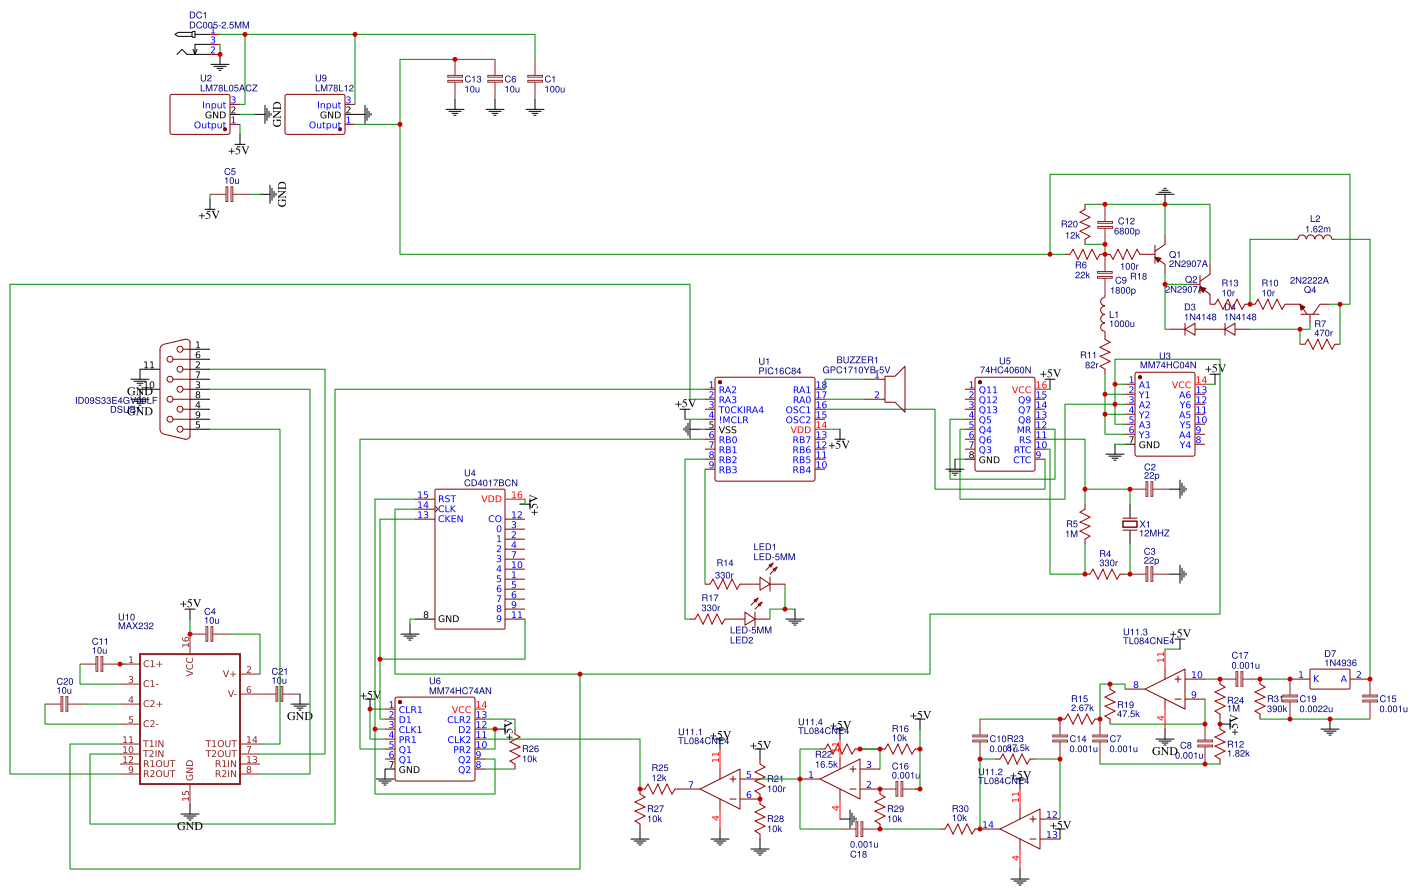Click the R3 390k resistor symbol
1418x895 pixels.
pyautogui.click(x=1260, y=699)
